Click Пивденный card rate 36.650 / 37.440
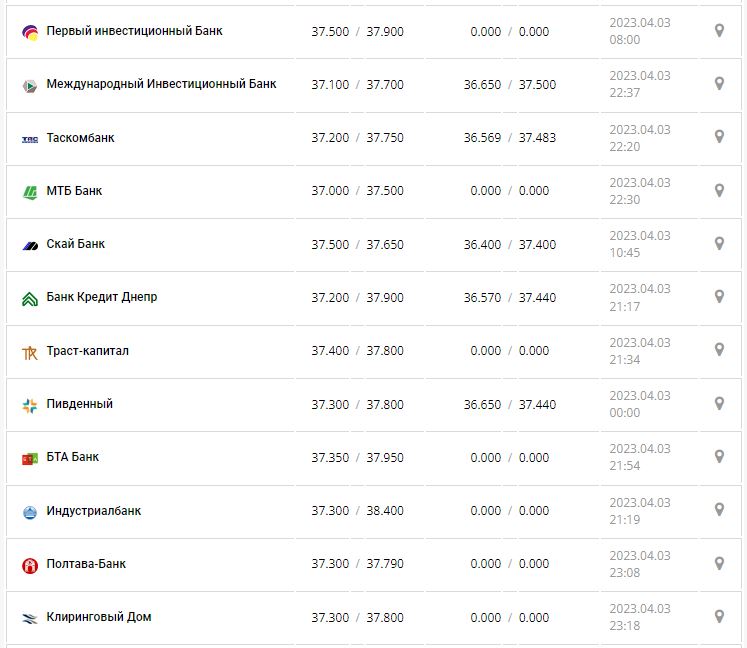 [x=509, y=404]
